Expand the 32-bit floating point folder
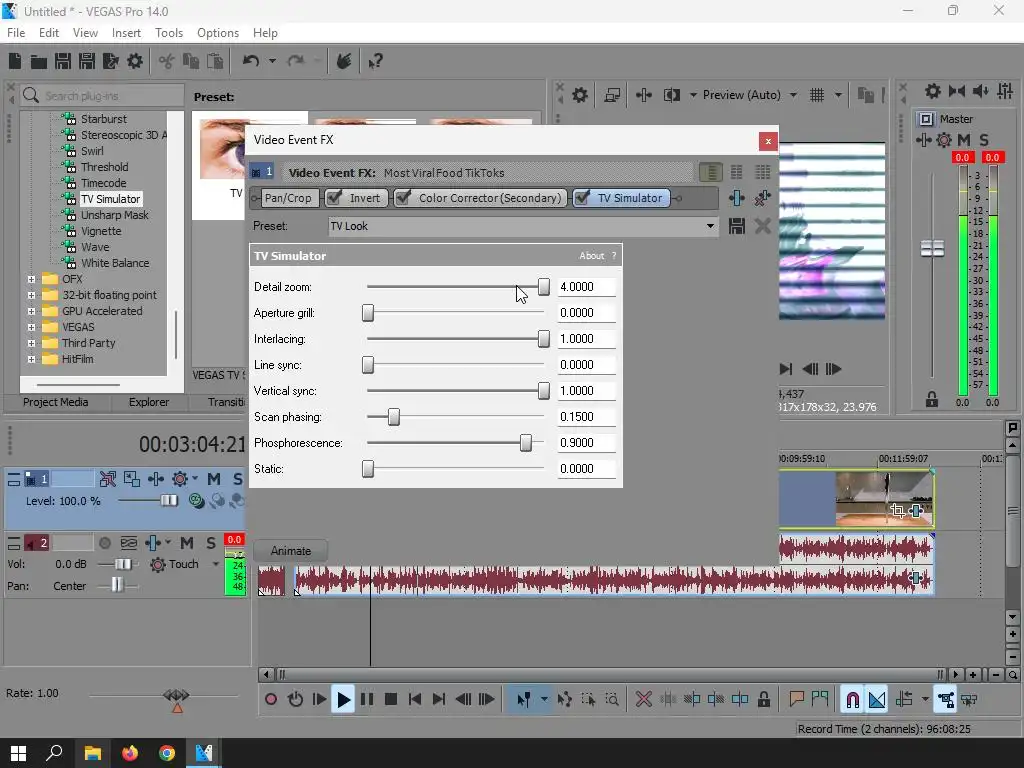 tap(31, 295)
